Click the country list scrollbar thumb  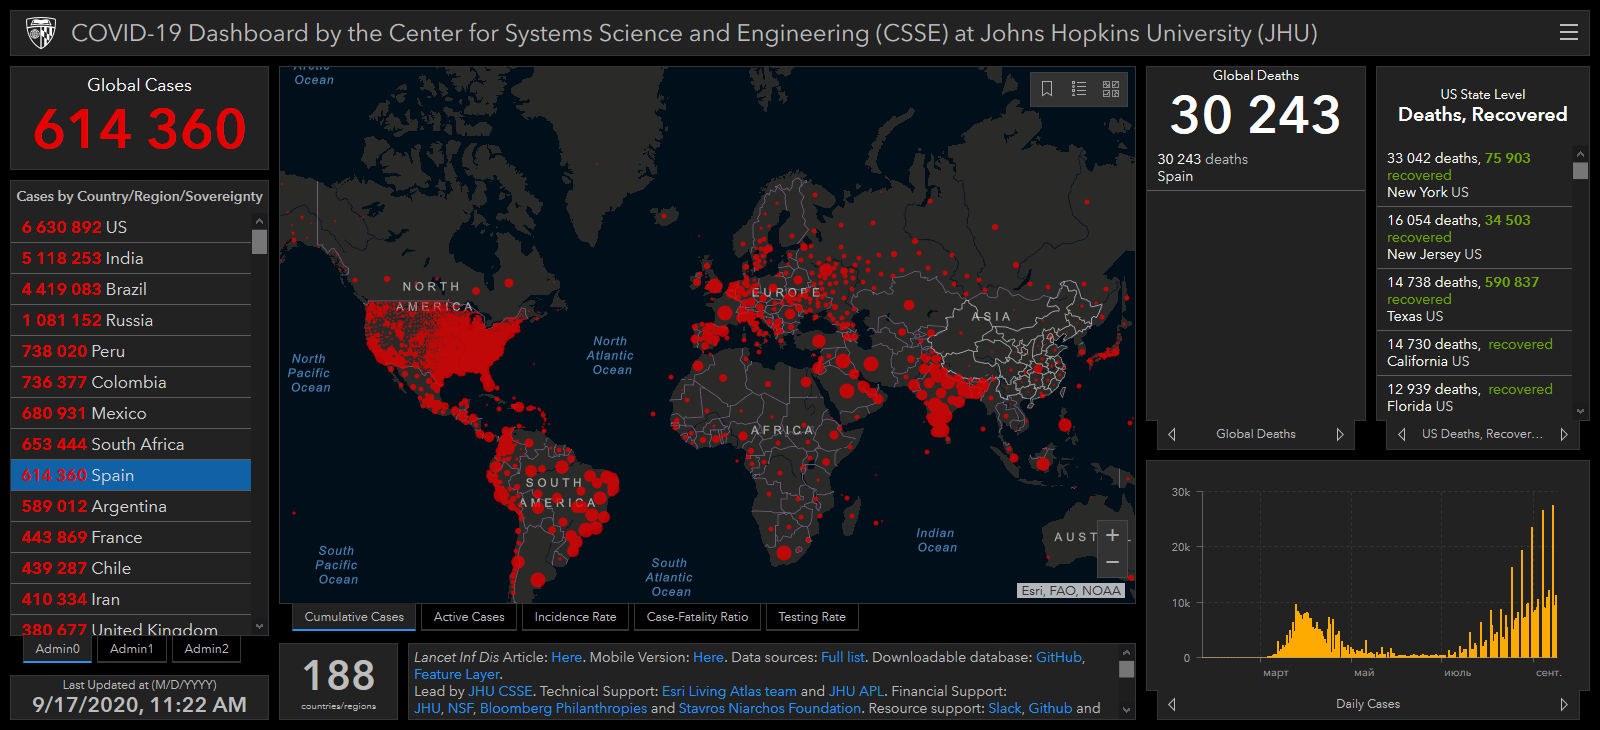[259, 242]
